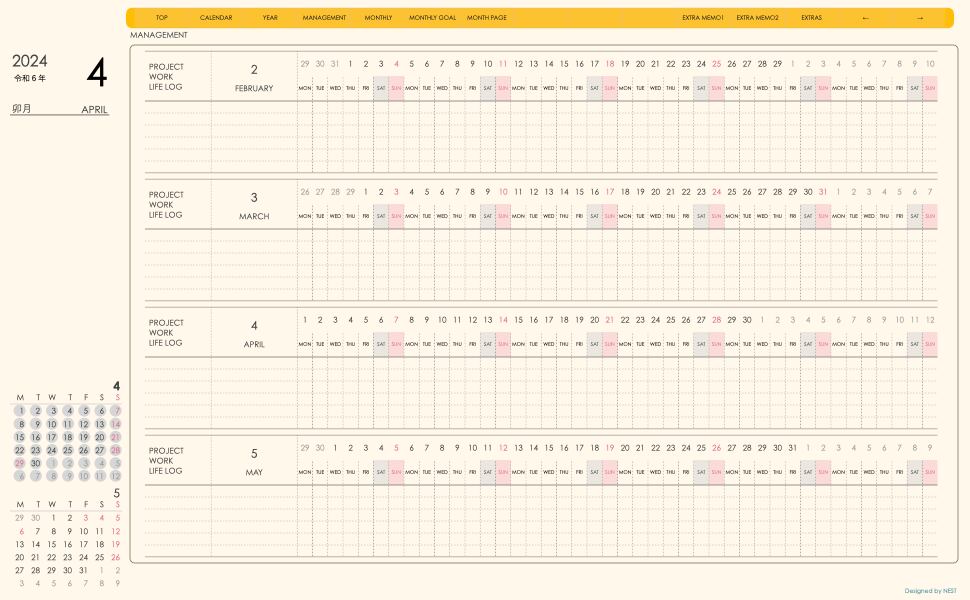This screenshot has width=970, height=600.
Task: Open the MONTHLY tab
Action: [378, 18]
